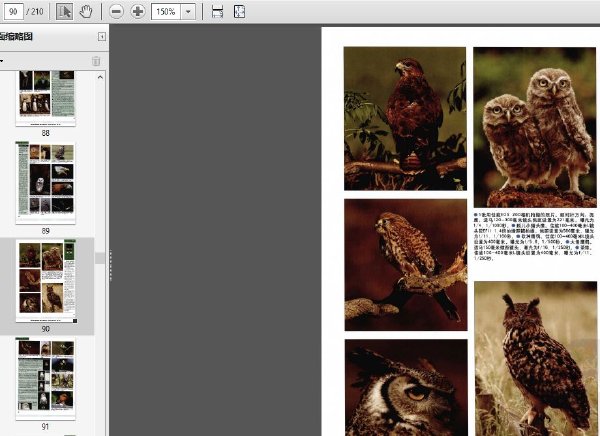Click the trash icon in thumbnails panel

96,61
